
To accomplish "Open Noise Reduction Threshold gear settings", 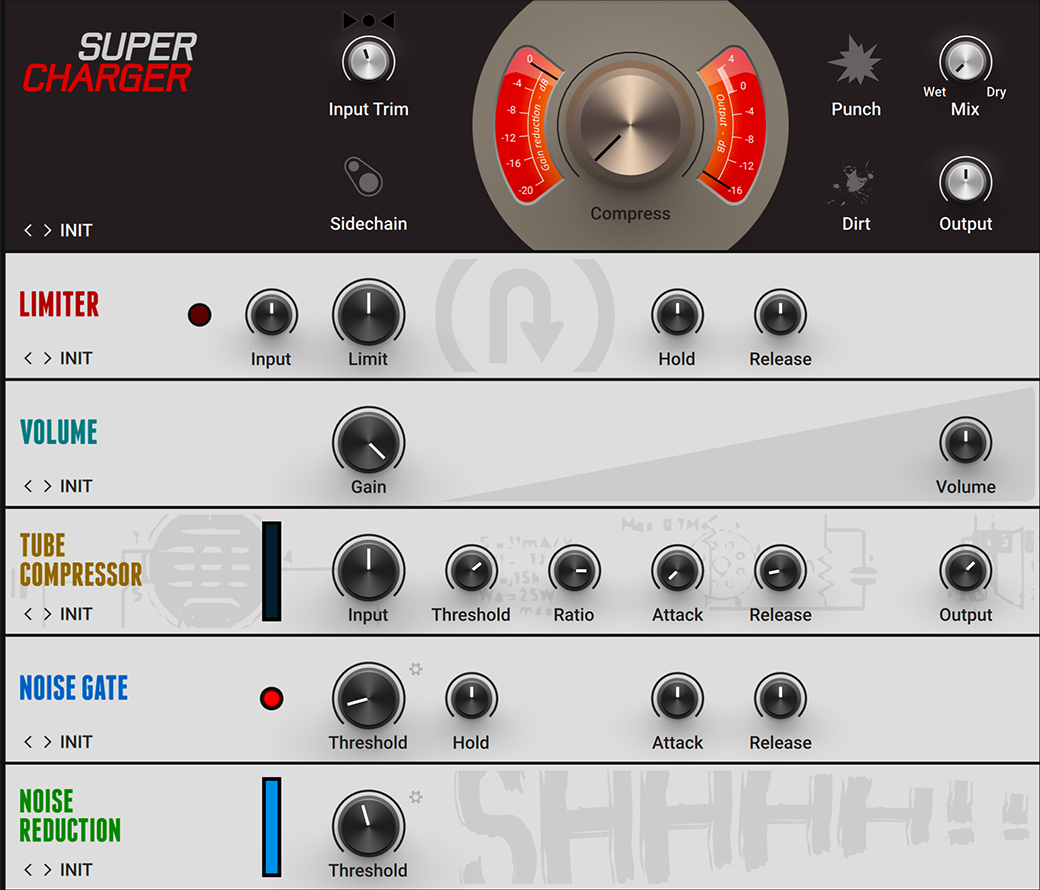I will click(416, 797).
